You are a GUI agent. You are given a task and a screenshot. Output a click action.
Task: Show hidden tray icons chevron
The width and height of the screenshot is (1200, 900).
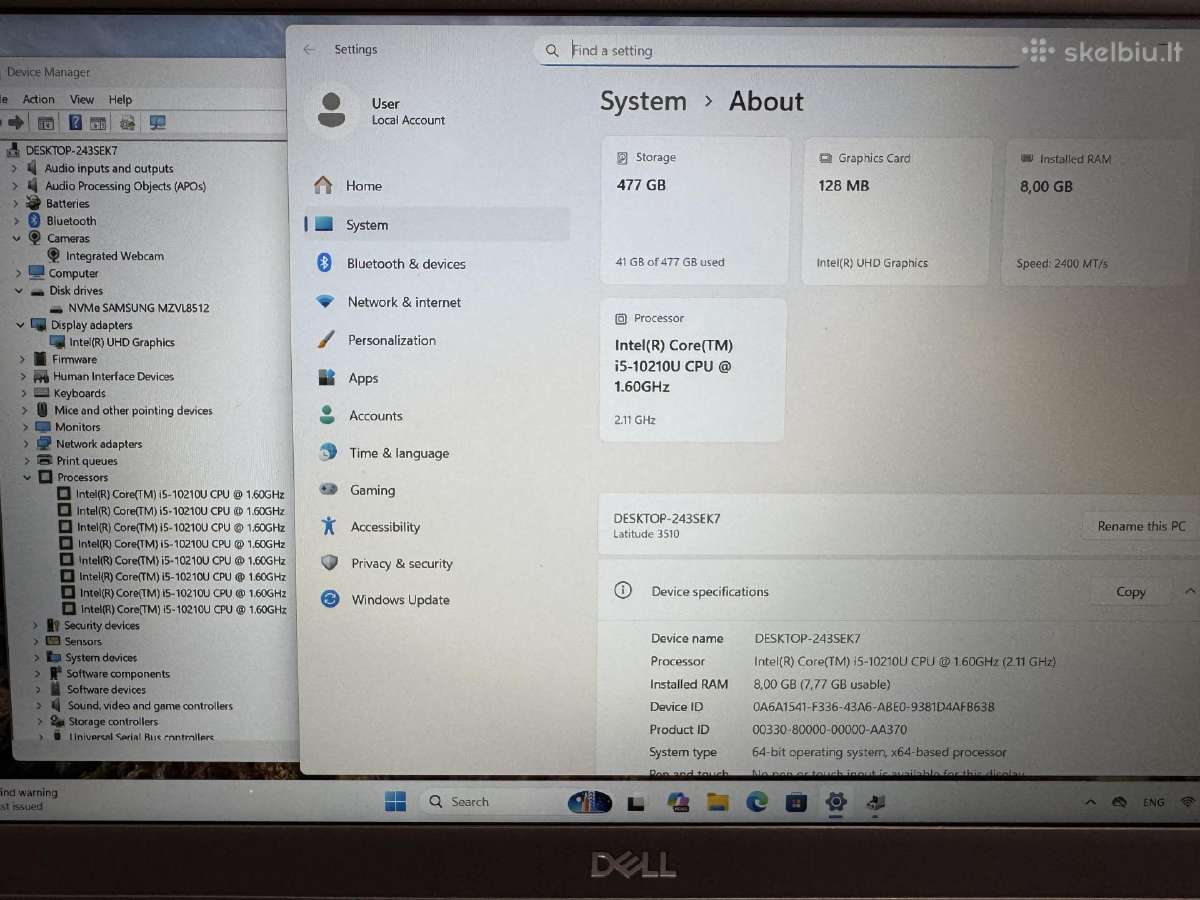pyautogui.click(x=1091, y=802)
